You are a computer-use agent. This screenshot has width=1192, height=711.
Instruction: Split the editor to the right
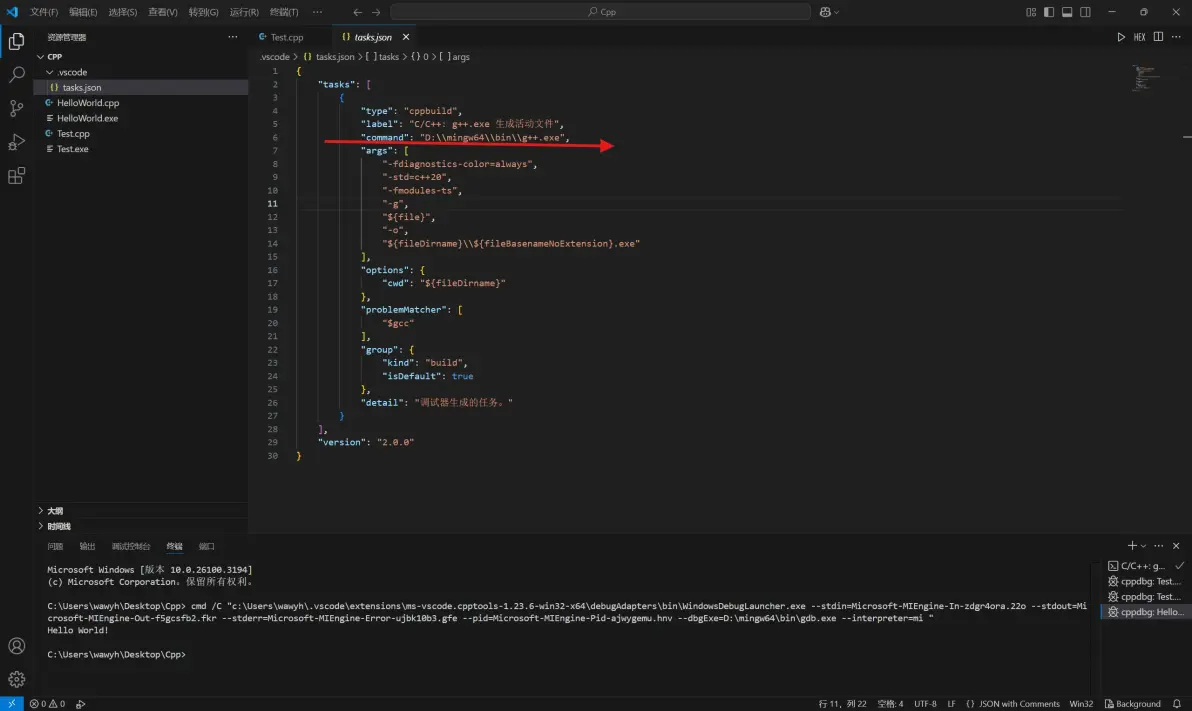[x=1158, y=37]
